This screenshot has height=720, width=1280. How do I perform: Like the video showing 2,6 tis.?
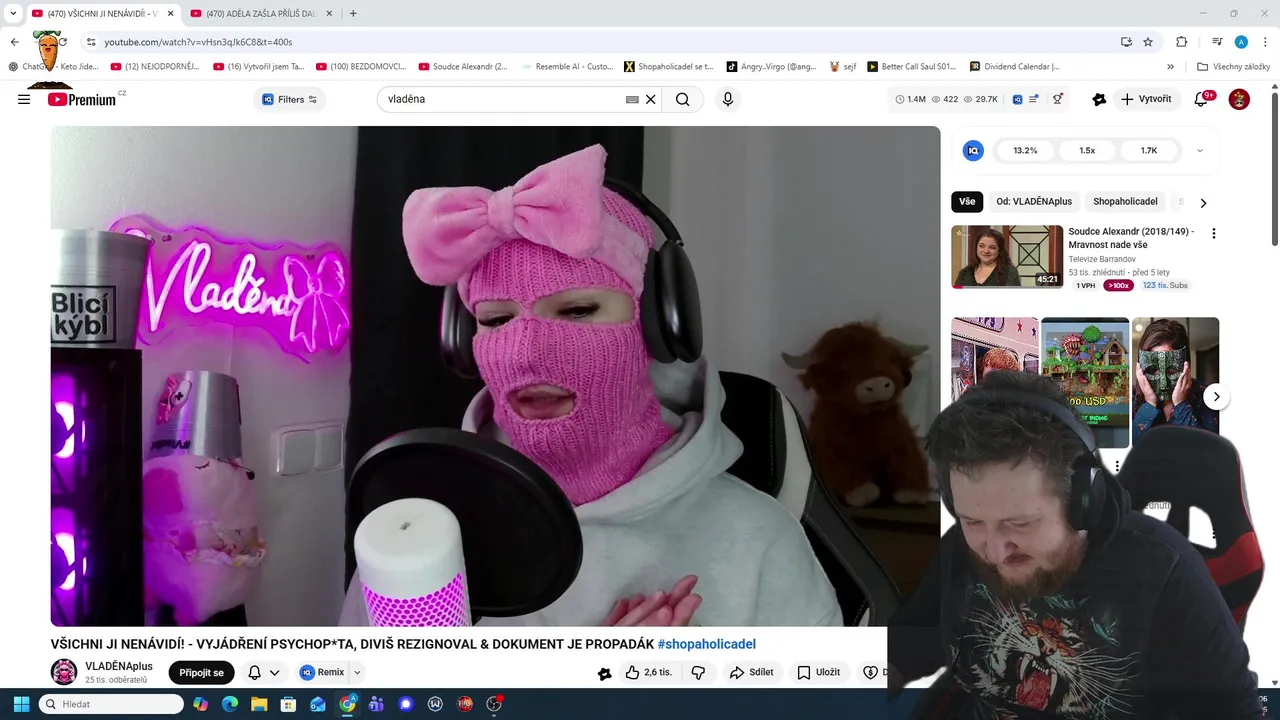[648, 673]
